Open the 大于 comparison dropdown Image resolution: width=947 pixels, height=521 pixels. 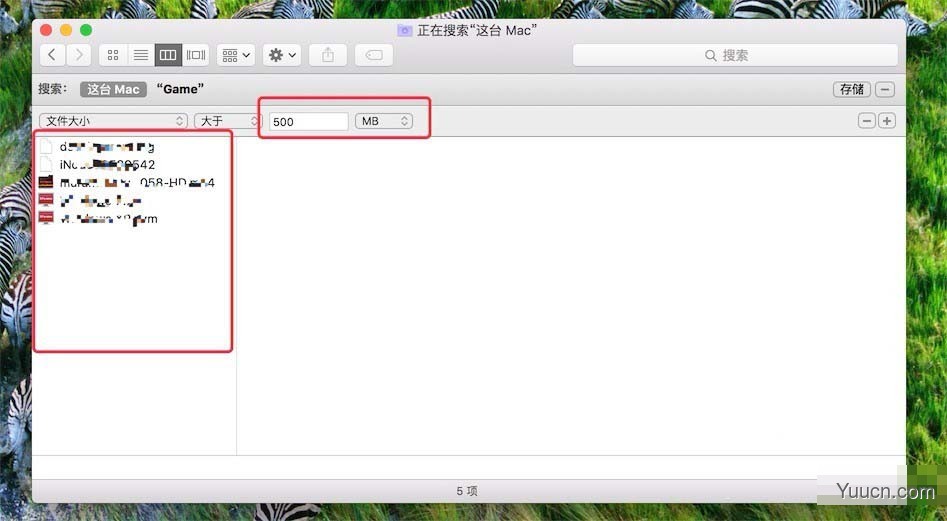tap(228, 121)
